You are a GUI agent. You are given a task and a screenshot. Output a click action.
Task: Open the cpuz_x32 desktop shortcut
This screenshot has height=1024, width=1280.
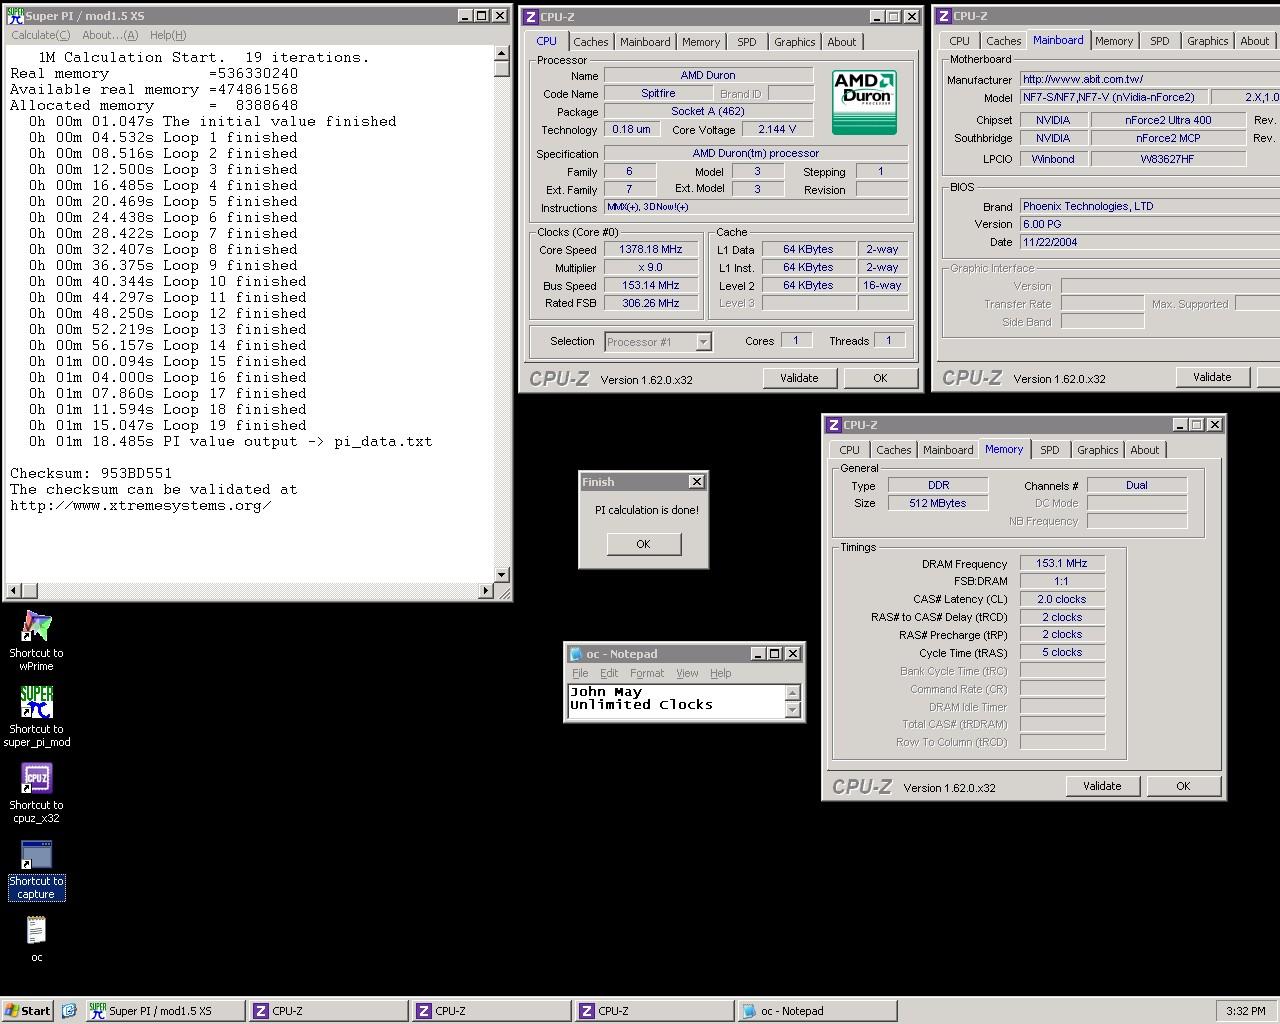point(36,793)
